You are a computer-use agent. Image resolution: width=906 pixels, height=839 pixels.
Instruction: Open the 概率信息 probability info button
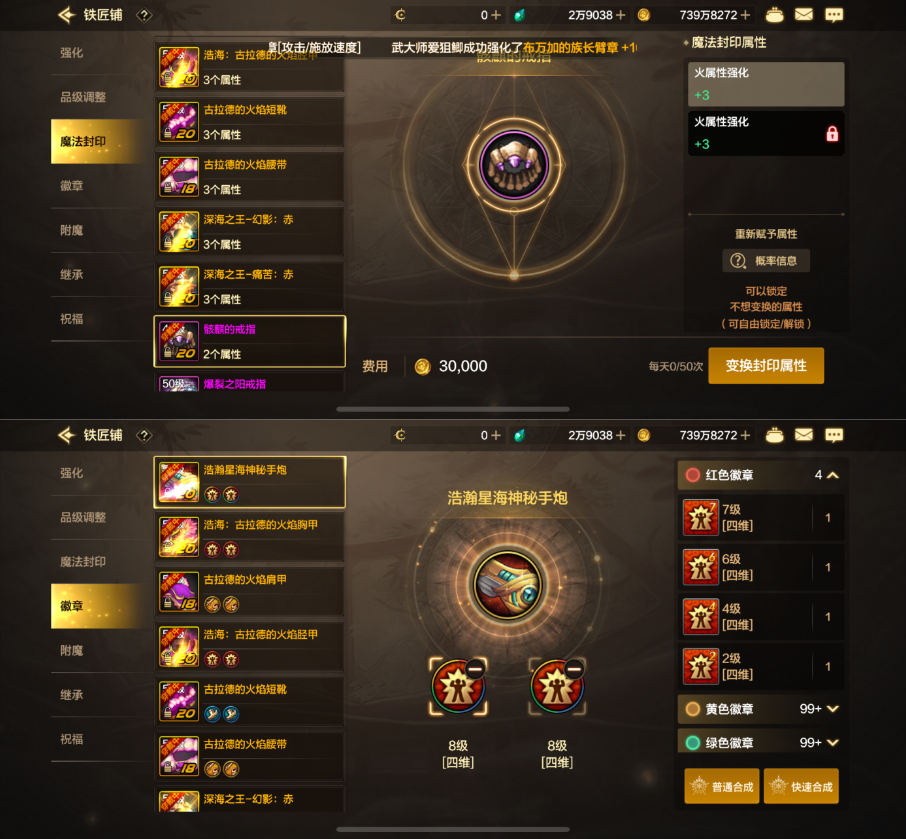[x=766, y=261]
